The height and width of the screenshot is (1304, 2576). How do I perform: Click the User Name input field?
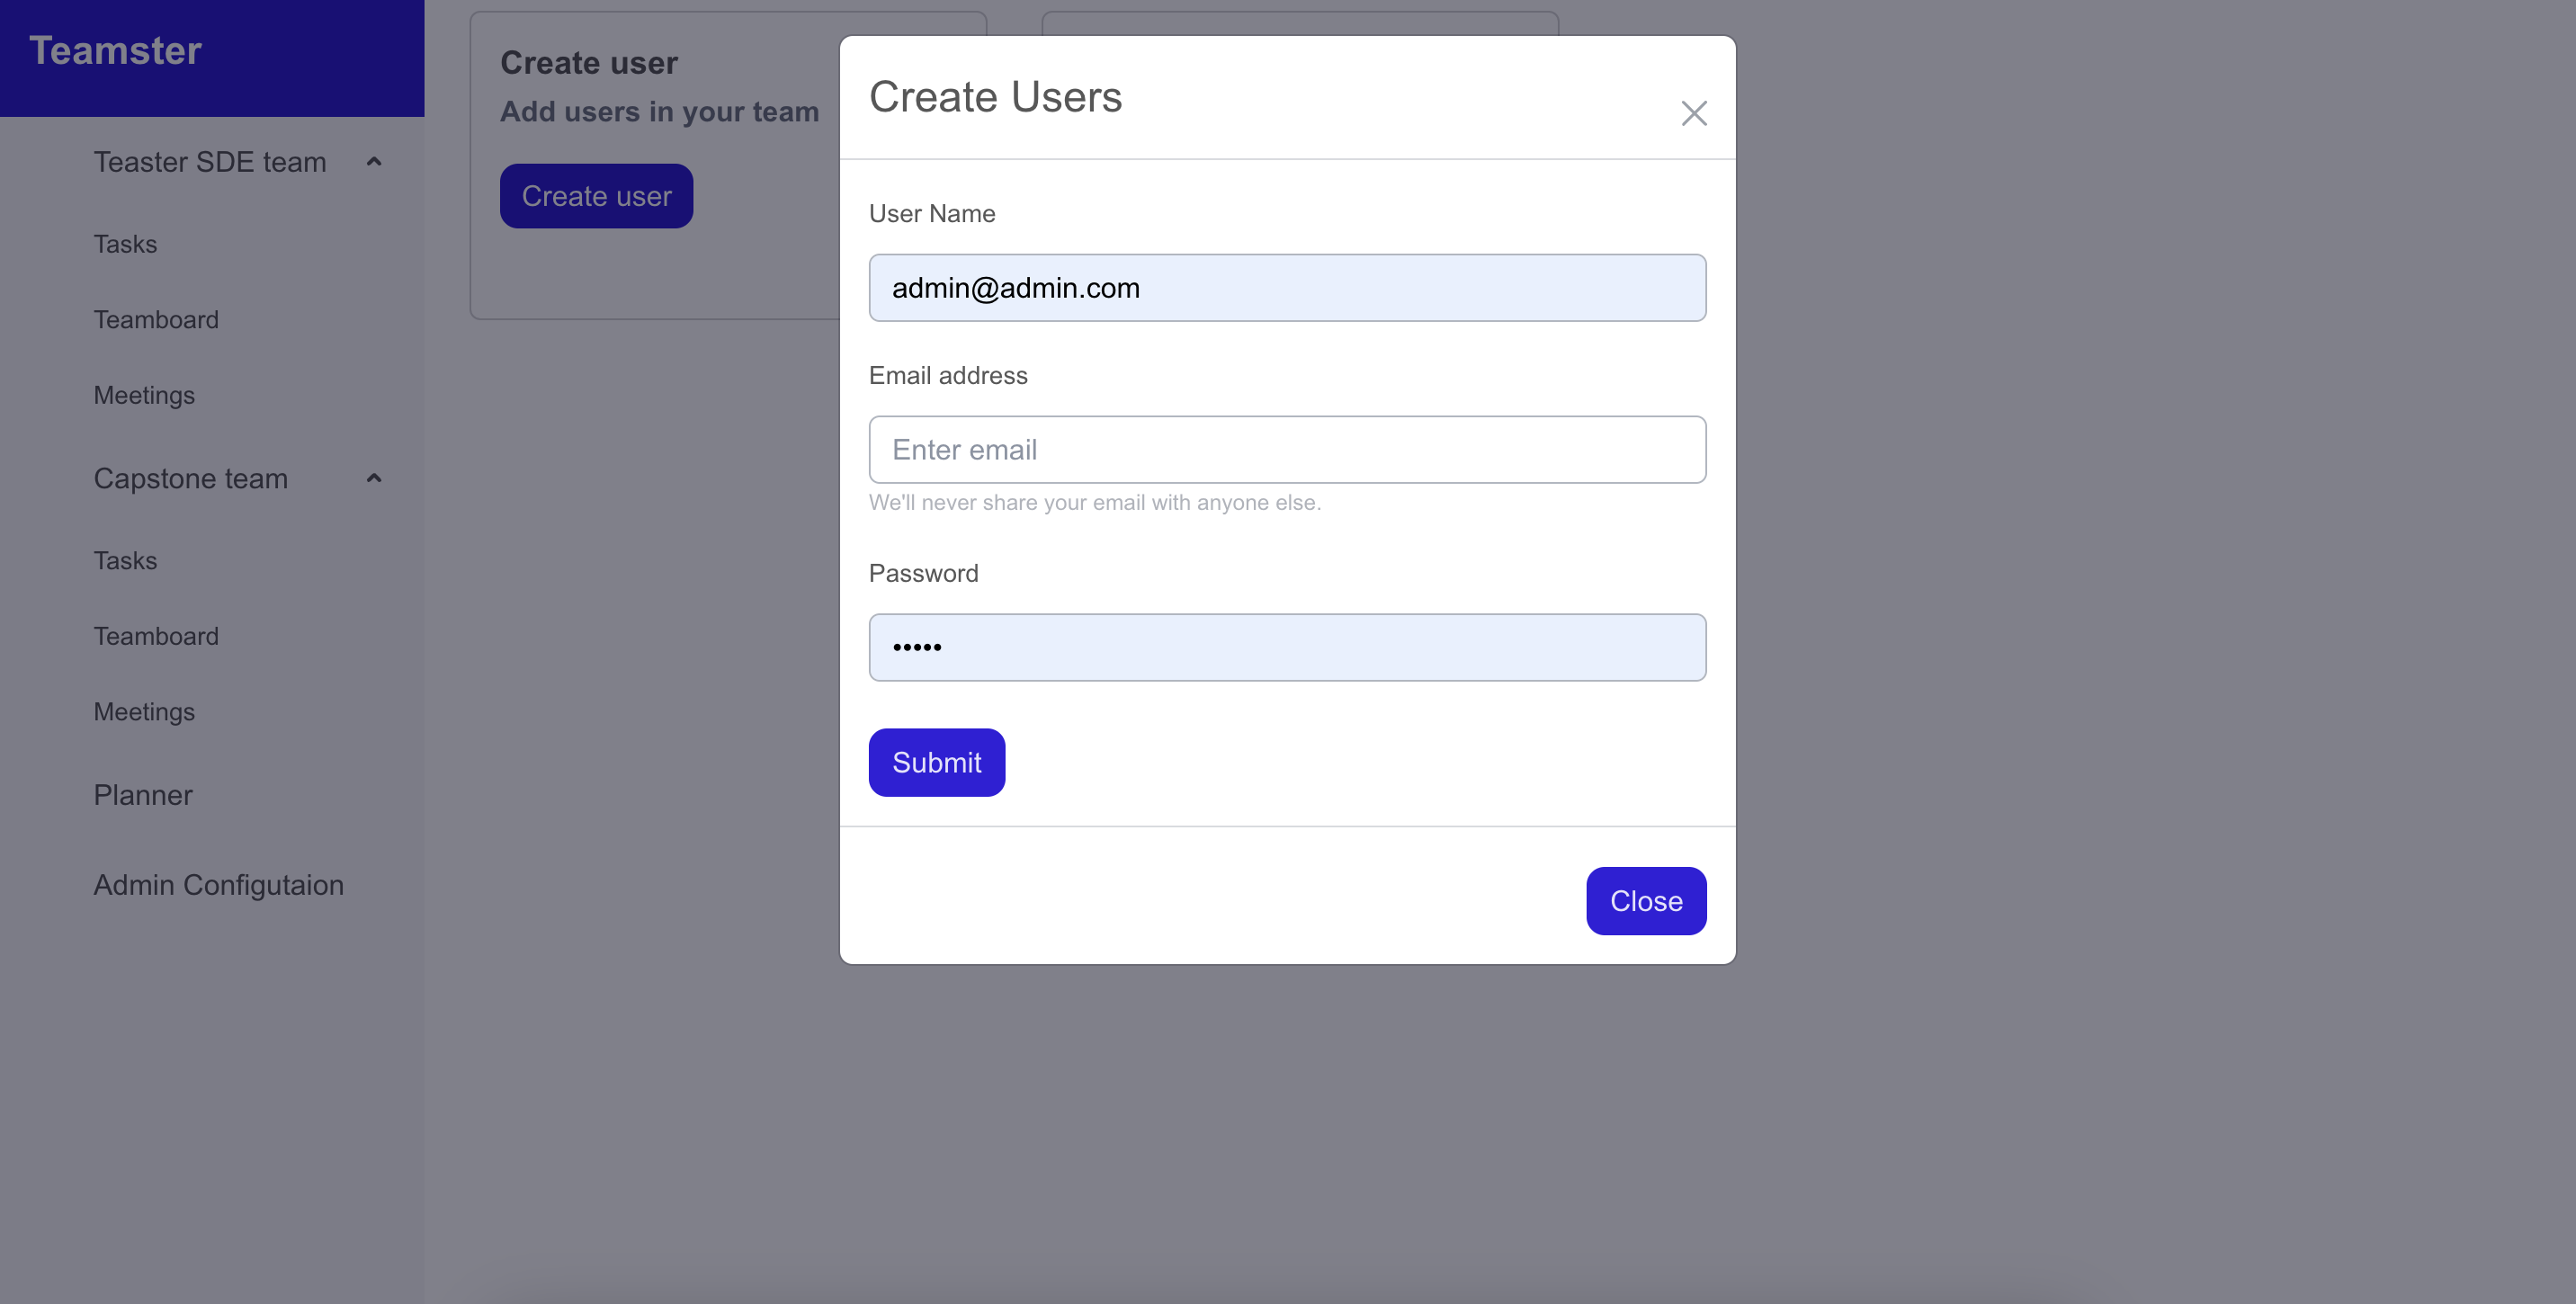[x=1287, y=288]
